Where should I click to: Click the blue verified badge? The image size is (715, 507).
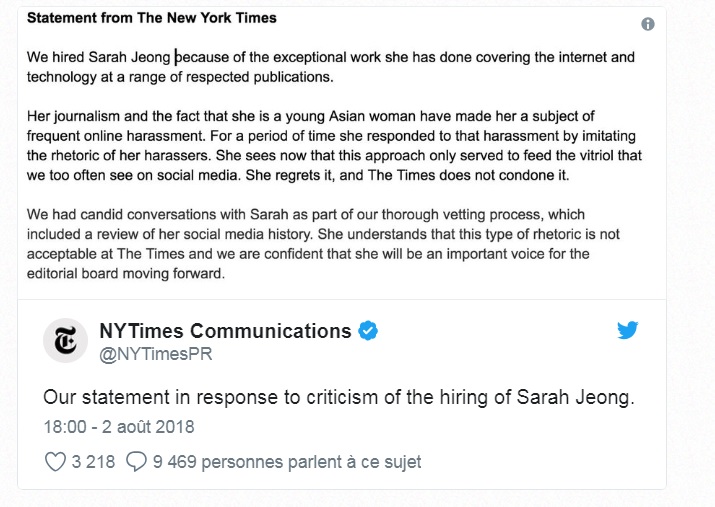click(367, 331)
